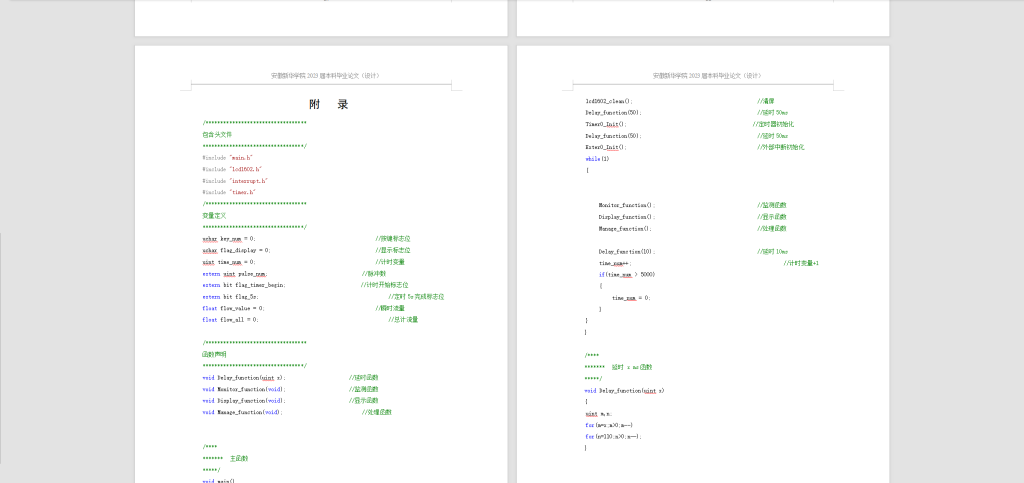Click the lcd1602_clean() call
Viewport: 1024px width, 483px height.
point(609,101)
